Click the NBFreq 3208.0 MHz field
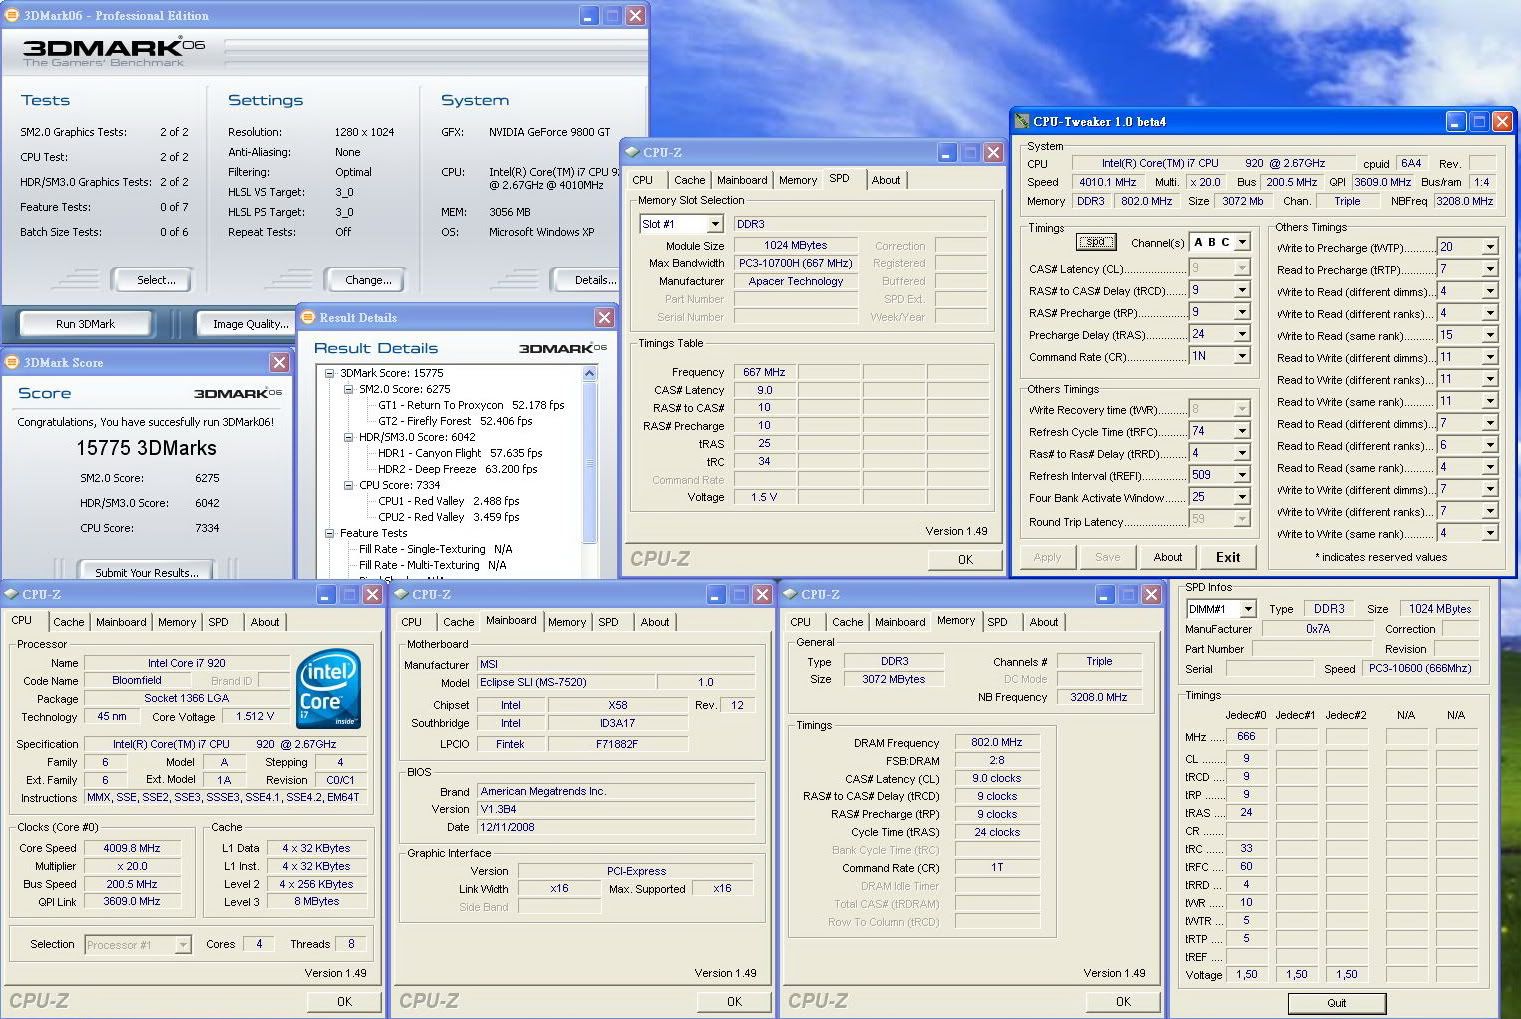 point(1464,201)
